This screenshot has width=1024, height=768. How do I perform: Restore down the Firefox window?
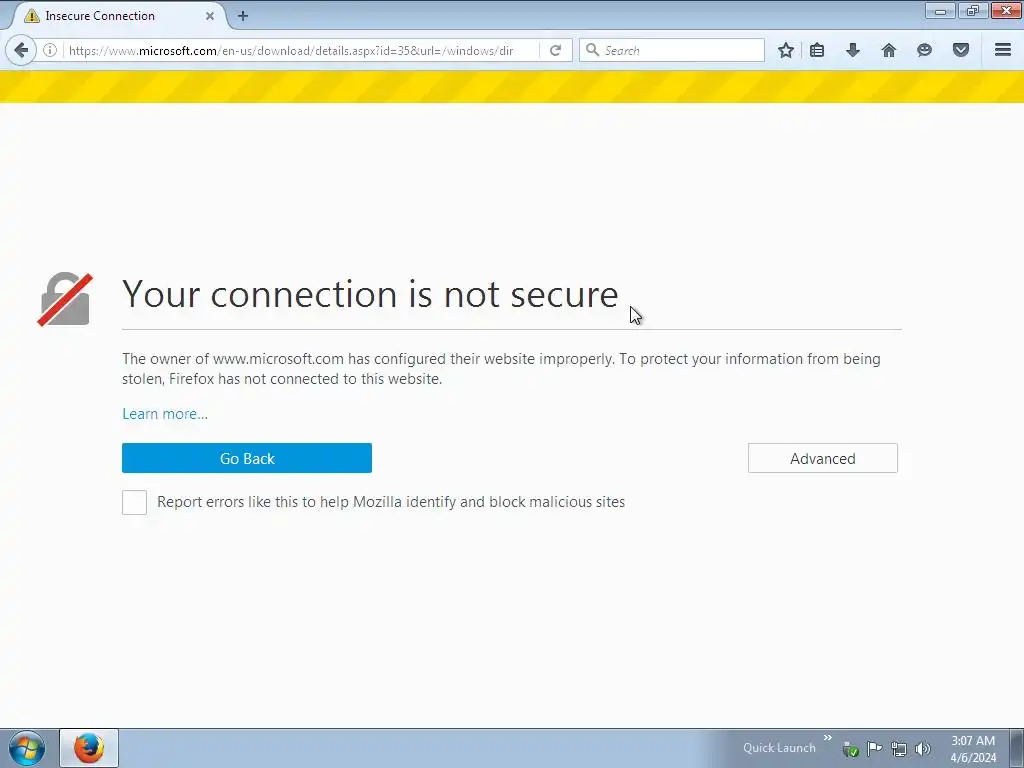point(973,11)
